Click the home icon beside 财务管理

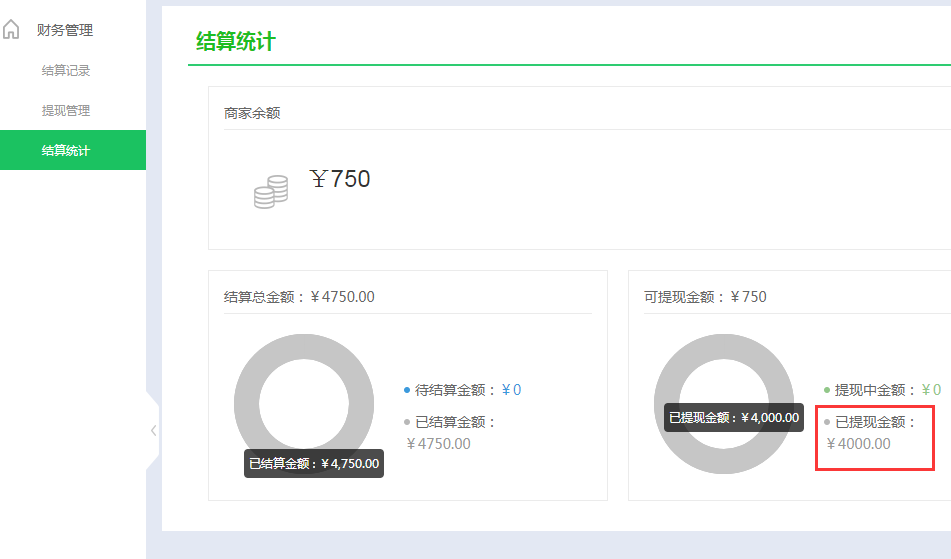[11, 30]
